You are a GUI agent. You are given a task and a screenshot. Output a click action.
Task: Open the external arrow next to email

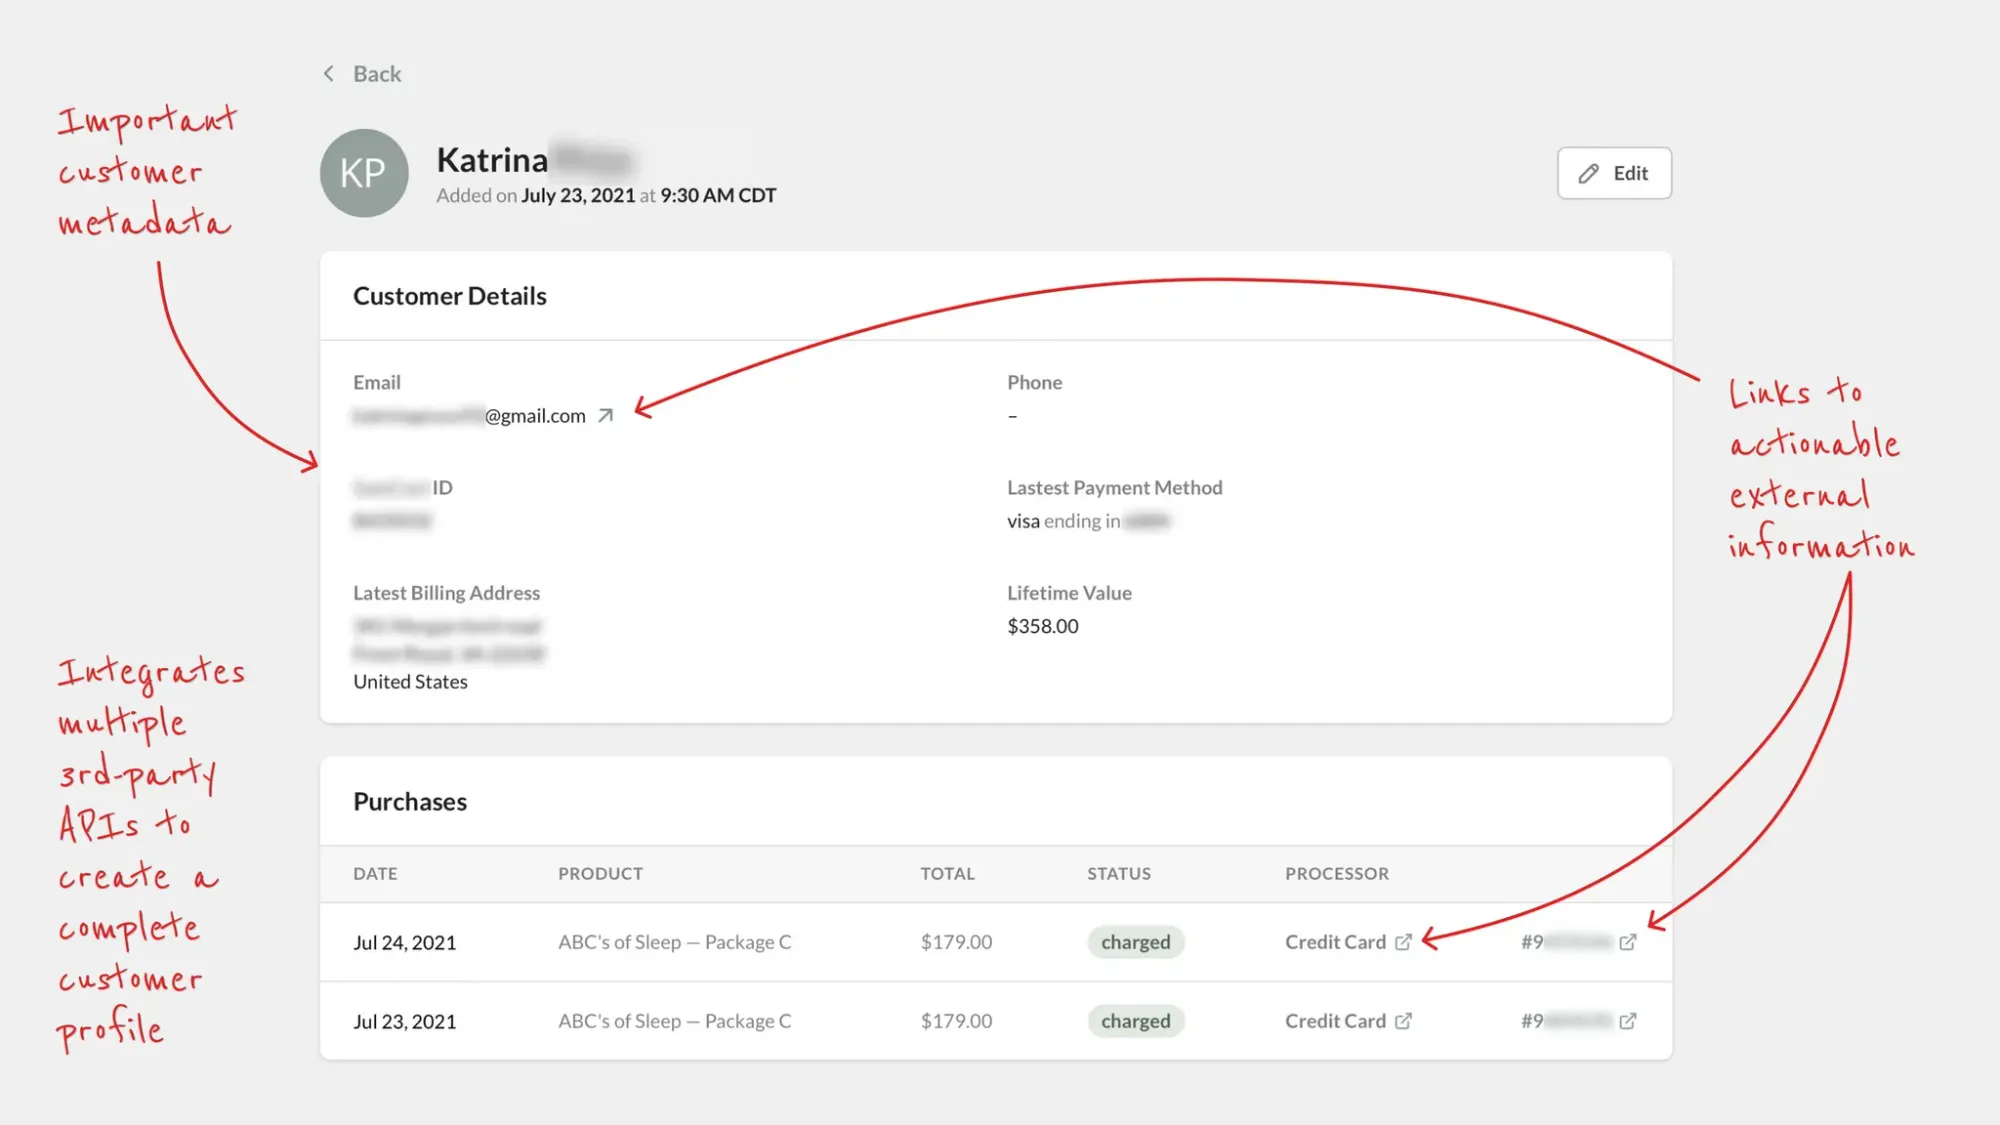tap(605, 416)
